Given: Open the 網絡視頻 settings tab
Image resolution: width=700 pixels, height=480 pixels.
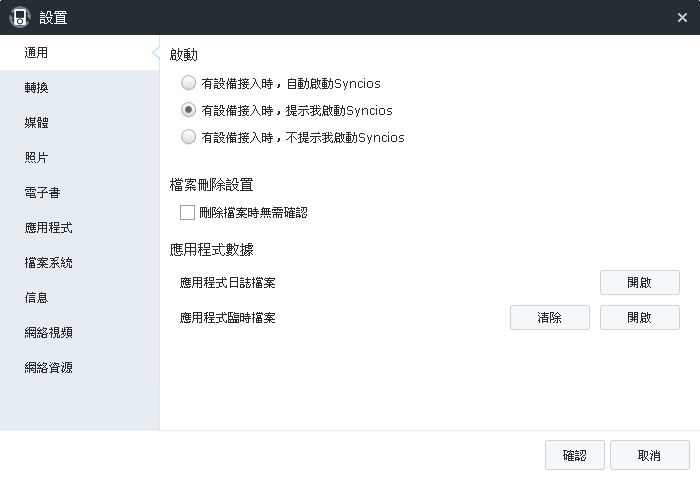Looking at the screenshot, I should click(49, 333).
